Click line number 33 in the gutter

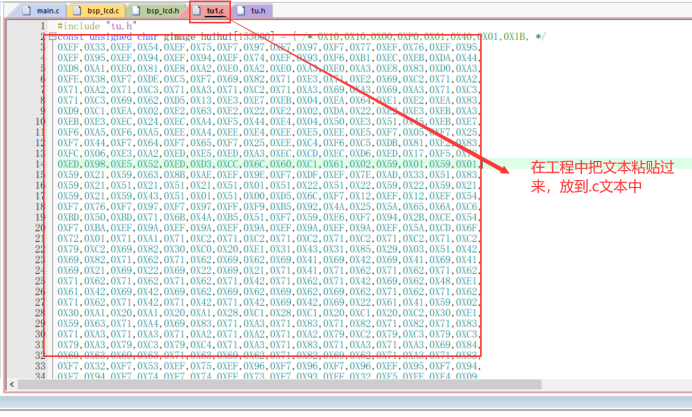click(x=40, y=366)
